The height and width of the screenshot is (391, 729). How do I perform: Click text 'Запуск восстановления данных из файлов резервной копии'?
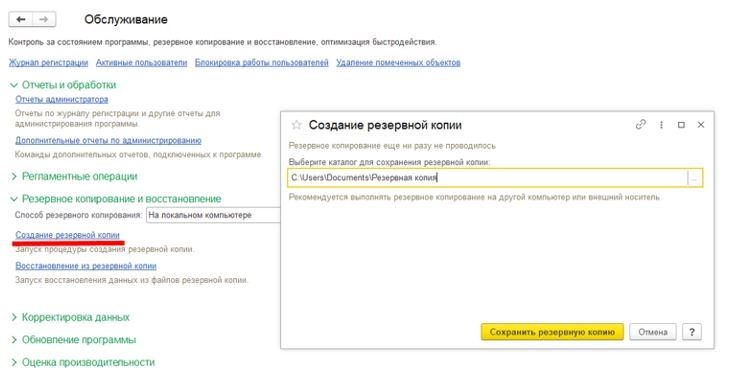(131, 280)
